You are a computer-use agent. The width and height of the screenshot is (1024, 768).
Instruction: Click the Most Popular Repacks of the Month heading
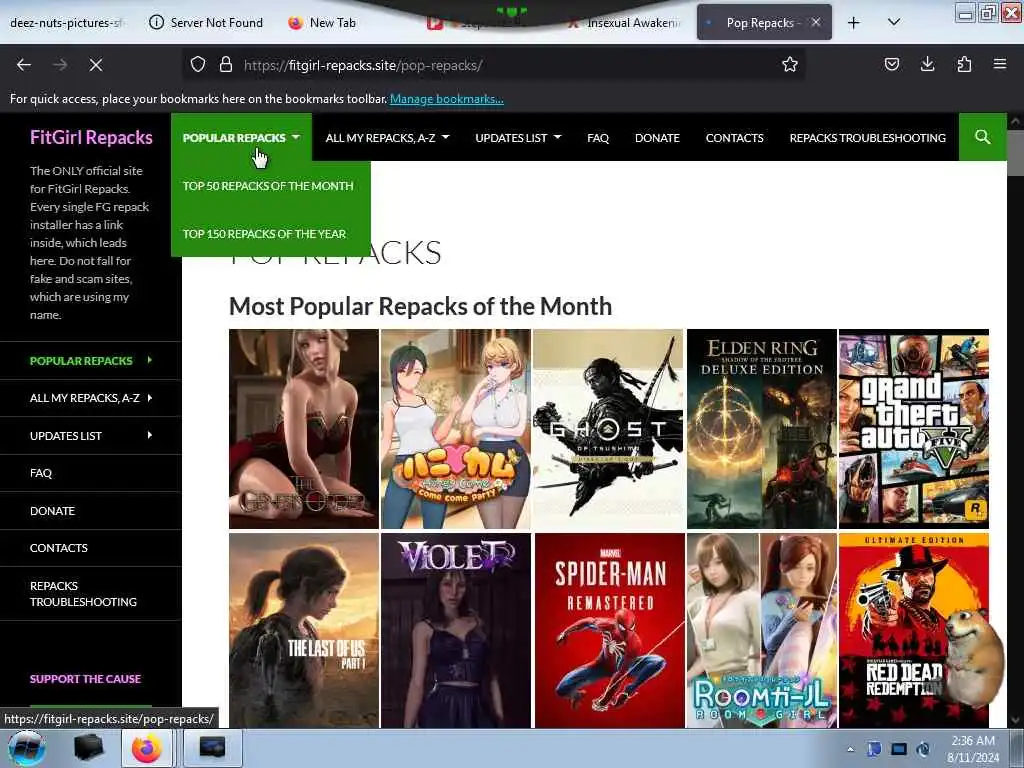pyautogui.click(x=421, y=306)
